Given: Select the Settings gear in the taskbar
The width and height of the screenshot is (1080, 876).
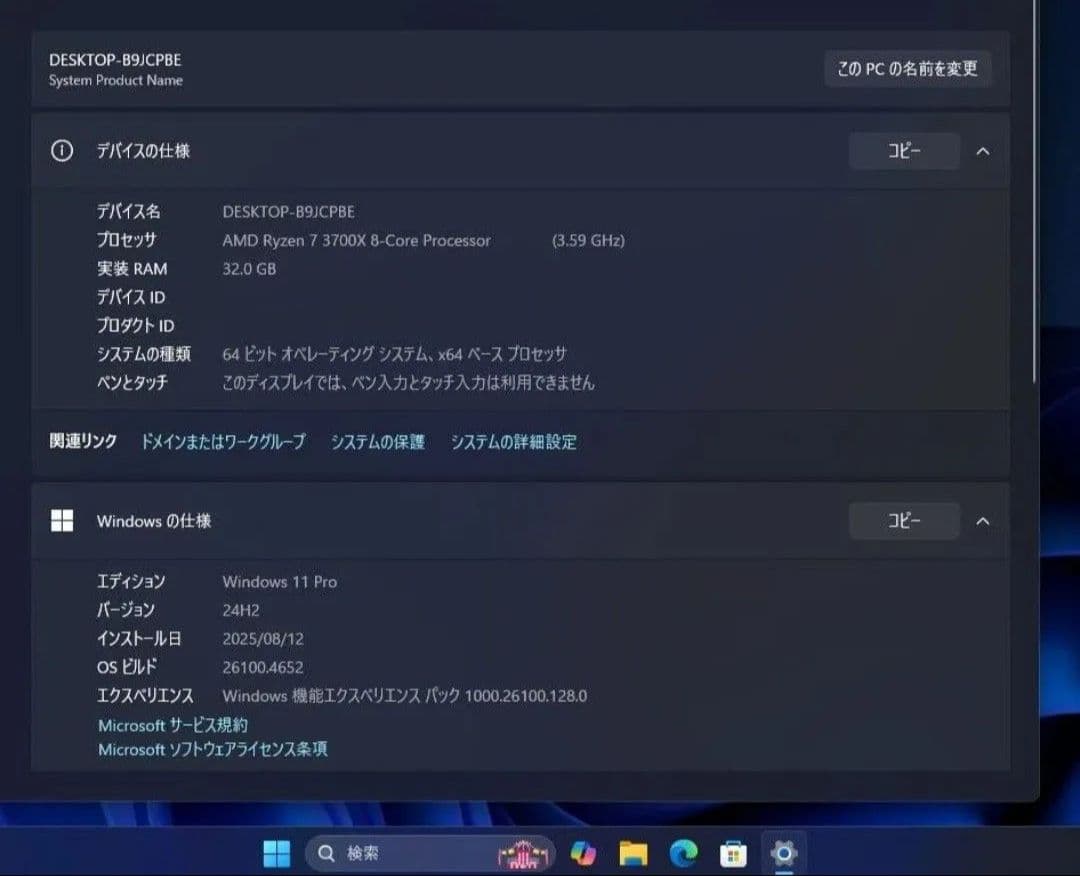Looking at the screenshot, I should (x=784, y=854).
